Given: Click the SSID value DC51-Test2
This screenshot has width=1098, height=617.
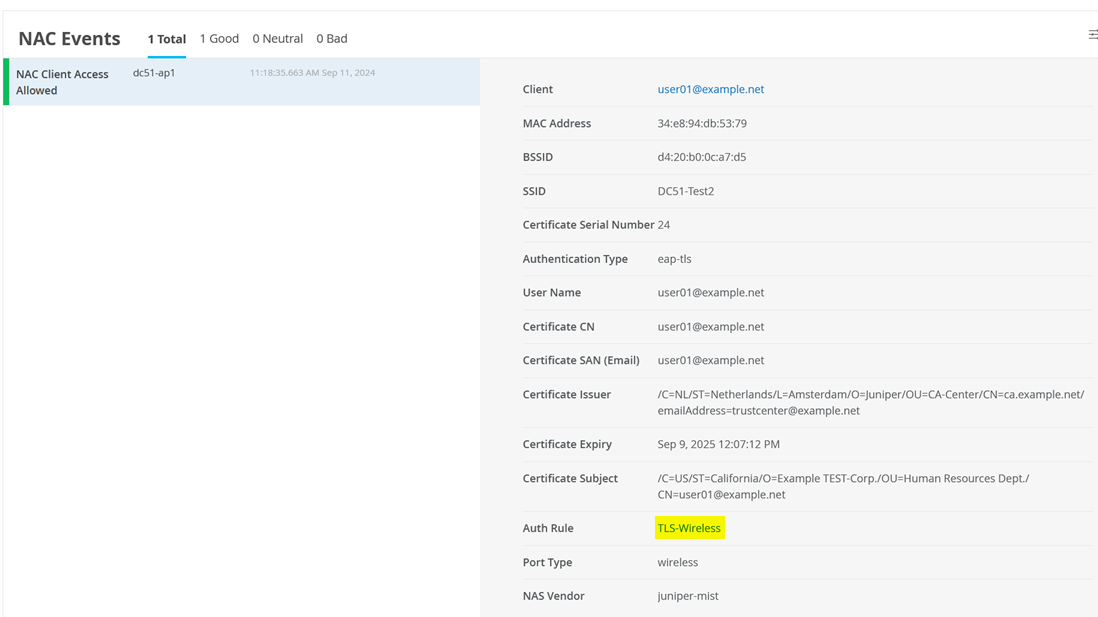Looking at the screenshot, I should (685, 191).
